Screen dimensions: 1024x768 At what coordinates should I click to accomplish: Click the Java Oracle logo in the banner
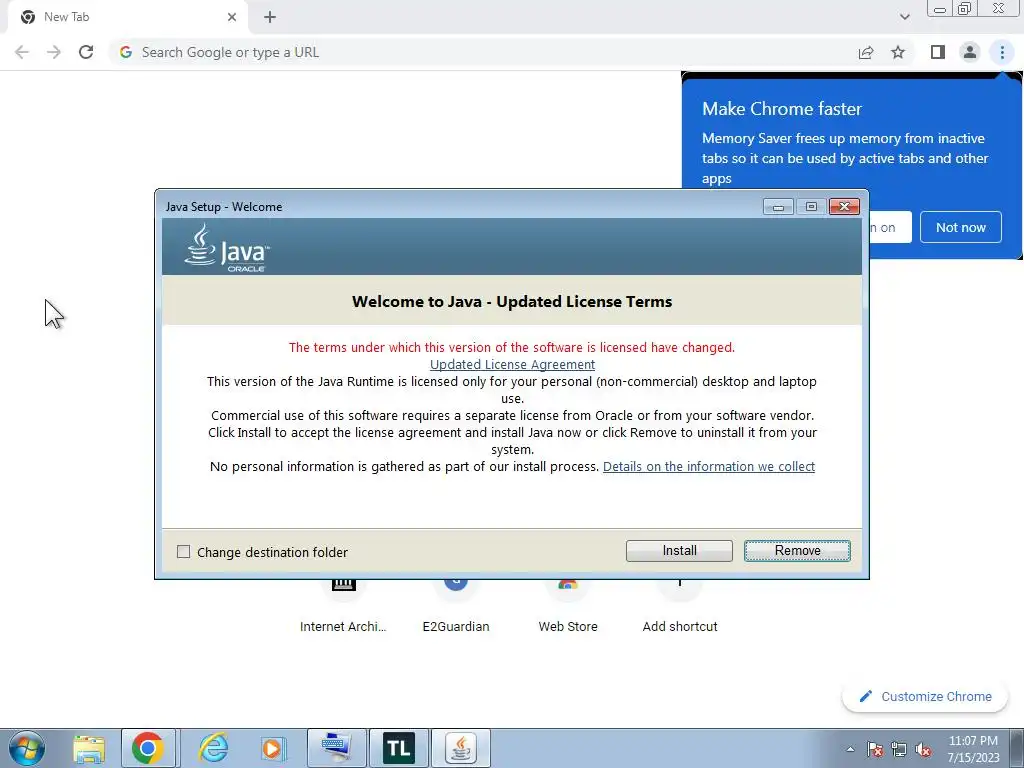(227, 248)
